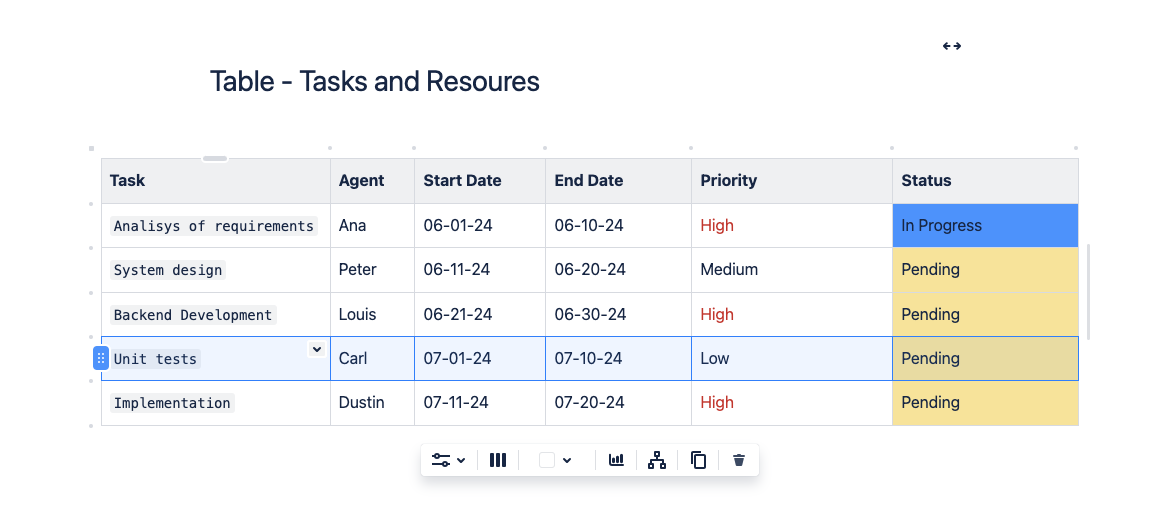Screen dimensions: 1157x514
Task: Click the distribute columns icon
Action: coord(498,460)
